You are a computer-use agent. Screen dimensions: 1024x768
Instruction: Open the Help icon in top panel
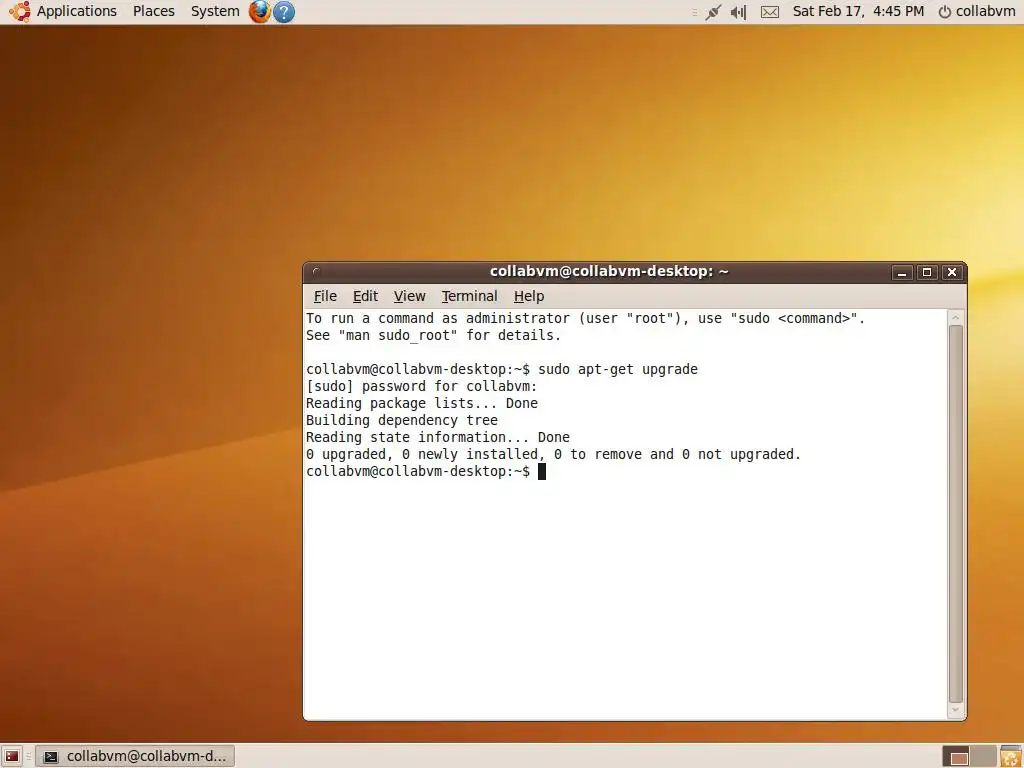pos(284,12)
